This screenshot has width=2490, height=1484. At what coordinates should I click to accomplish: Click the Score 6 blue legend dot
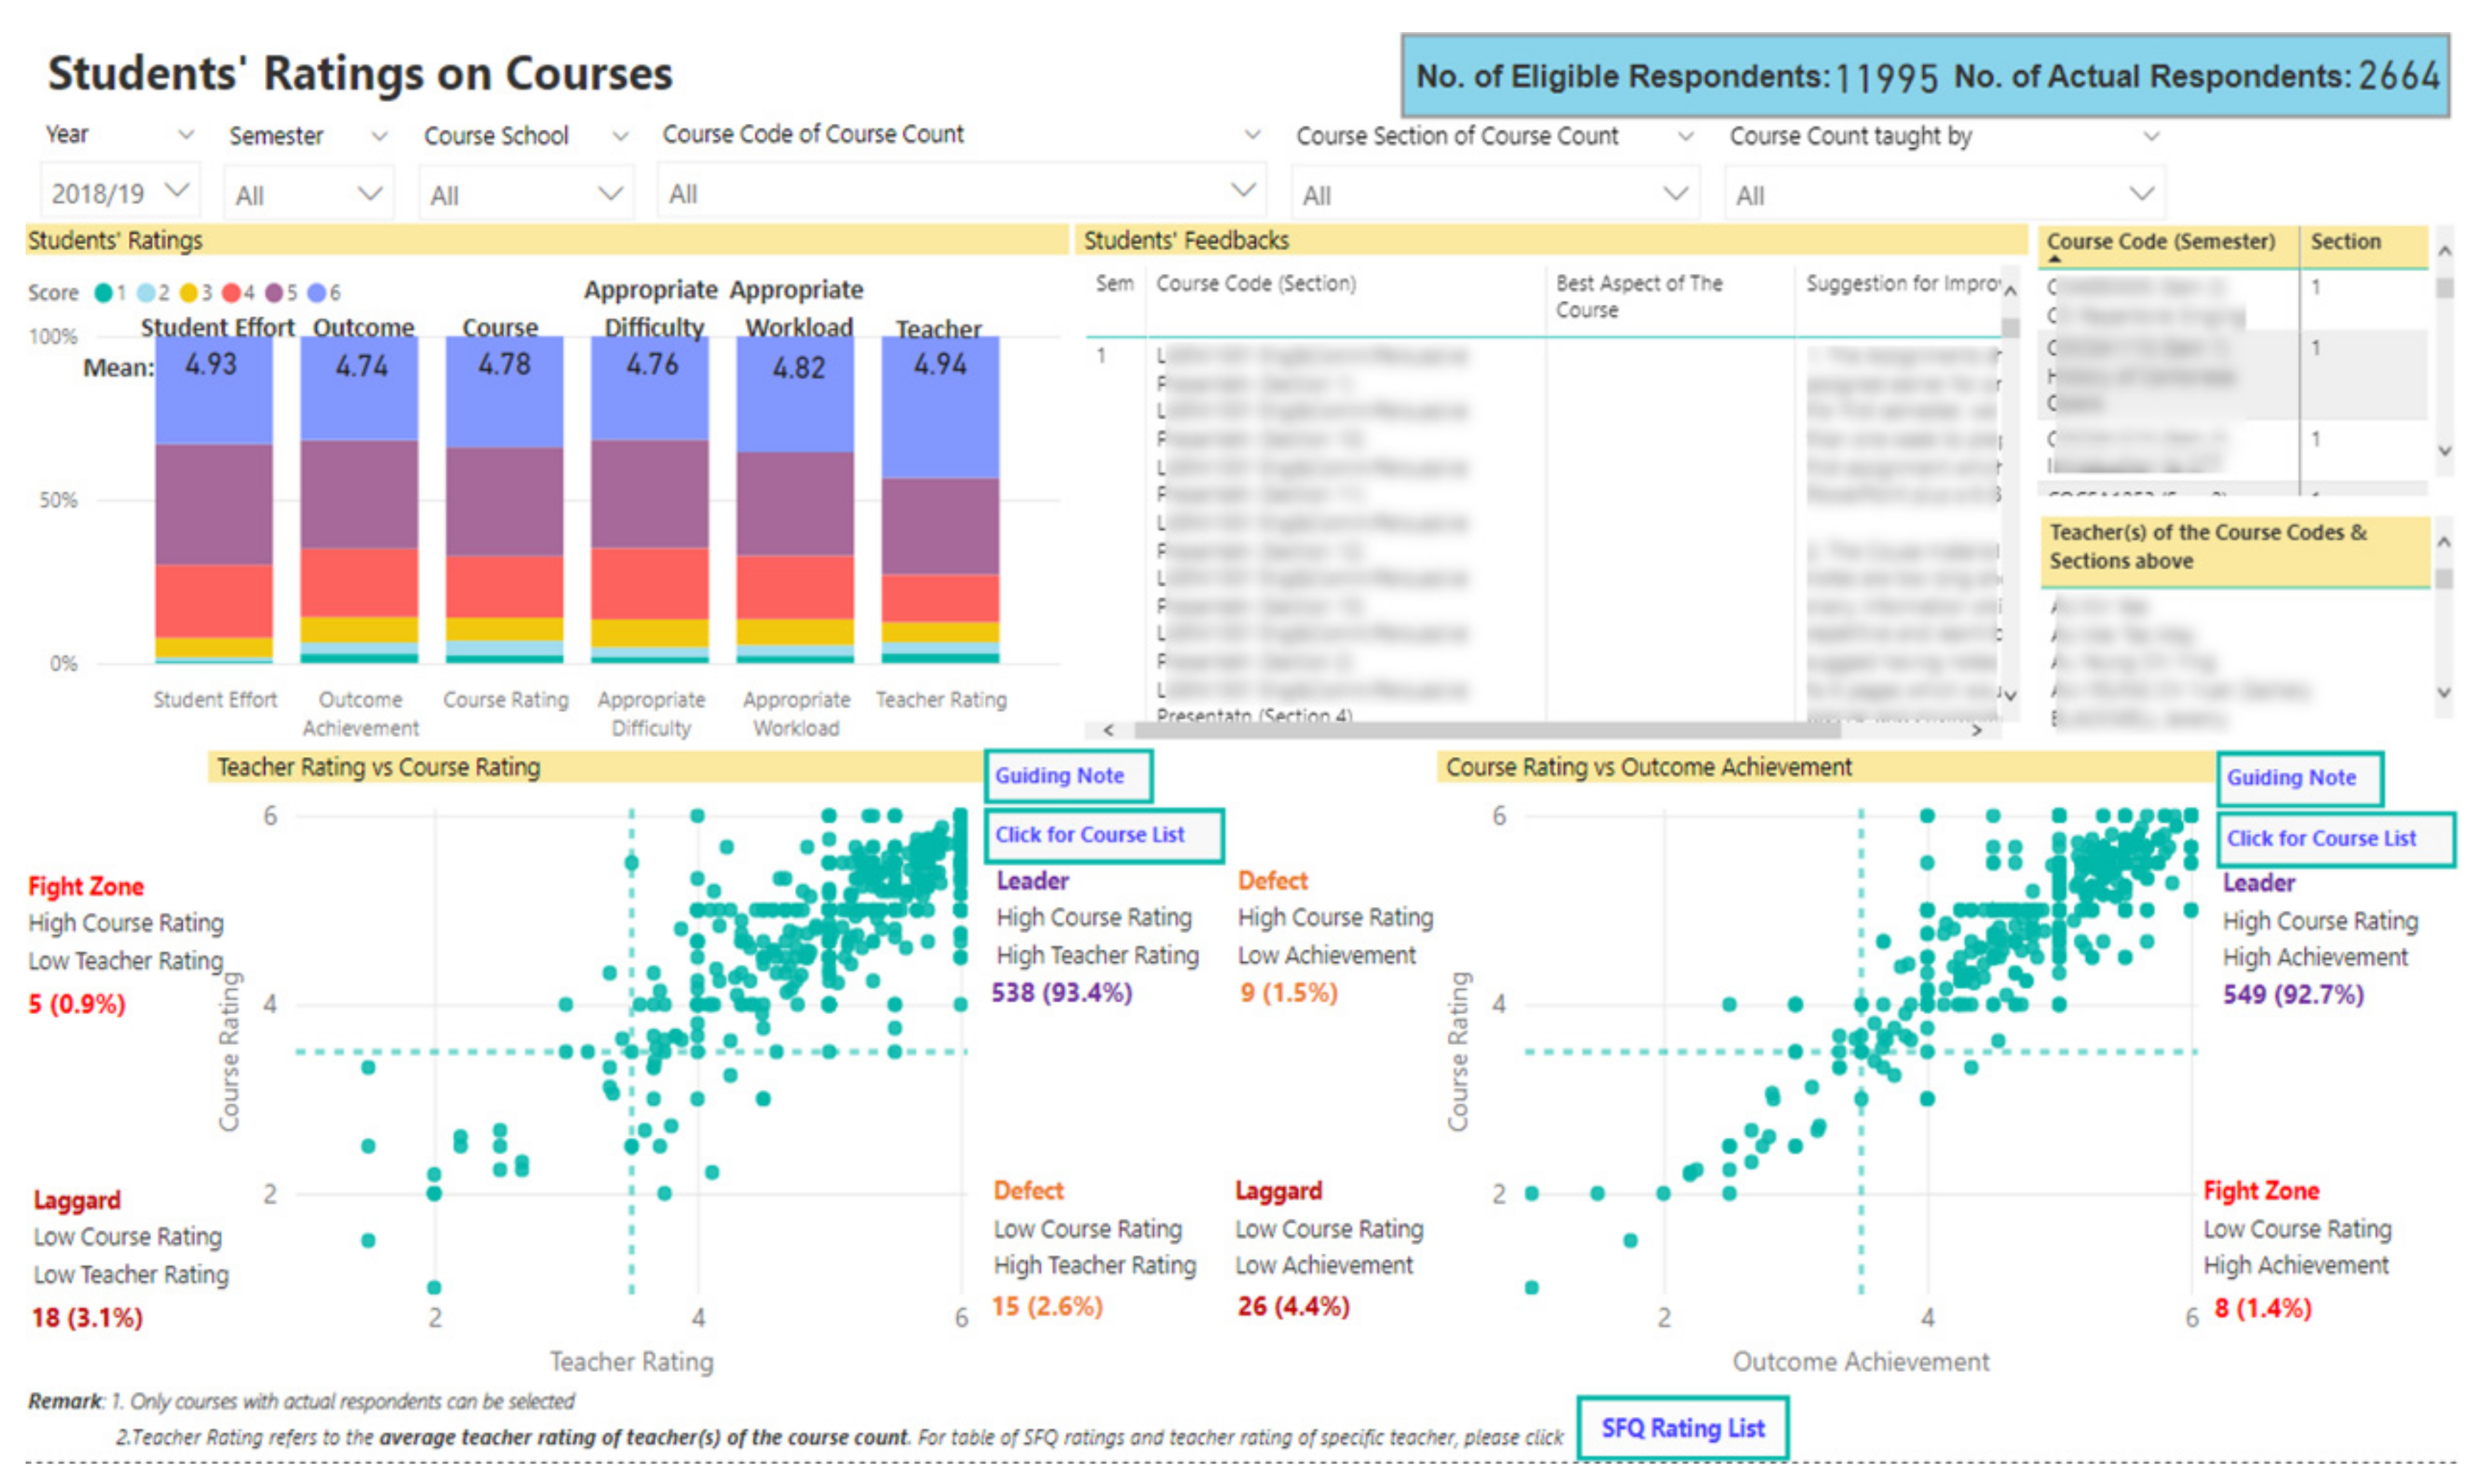tap(316, 293)
